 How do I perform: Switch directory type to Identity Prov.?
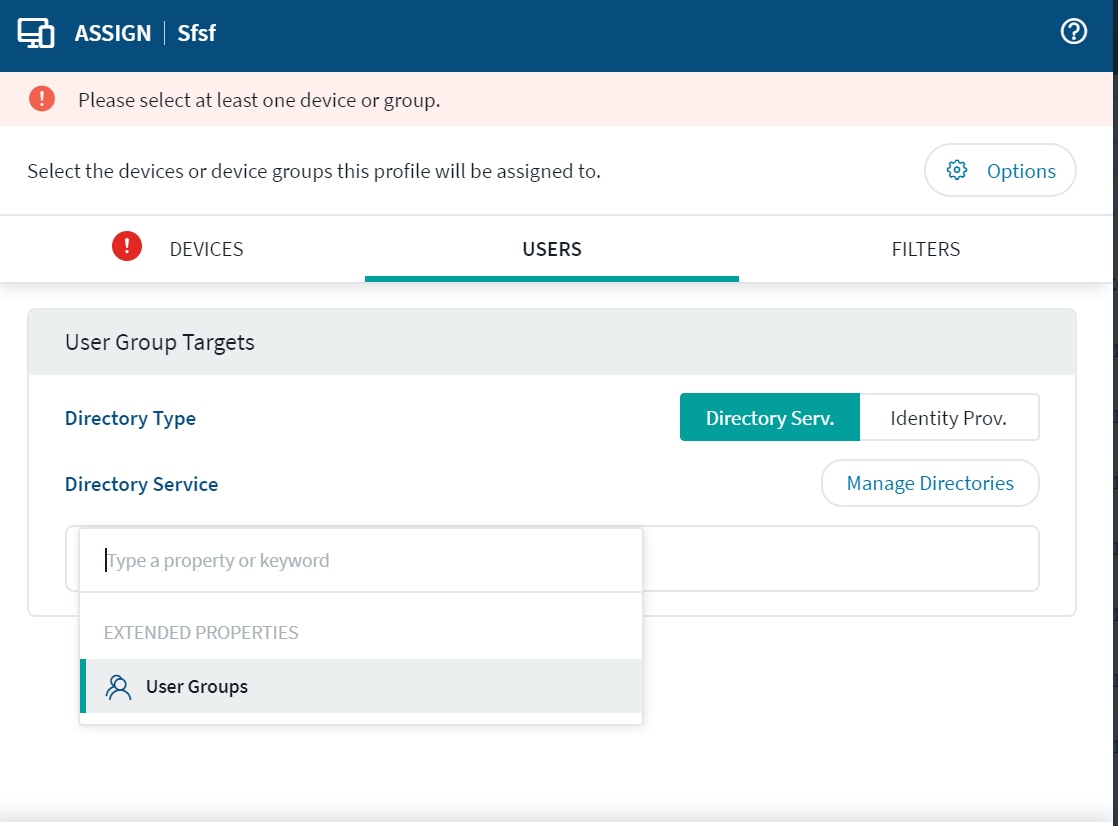pos(948,418)
